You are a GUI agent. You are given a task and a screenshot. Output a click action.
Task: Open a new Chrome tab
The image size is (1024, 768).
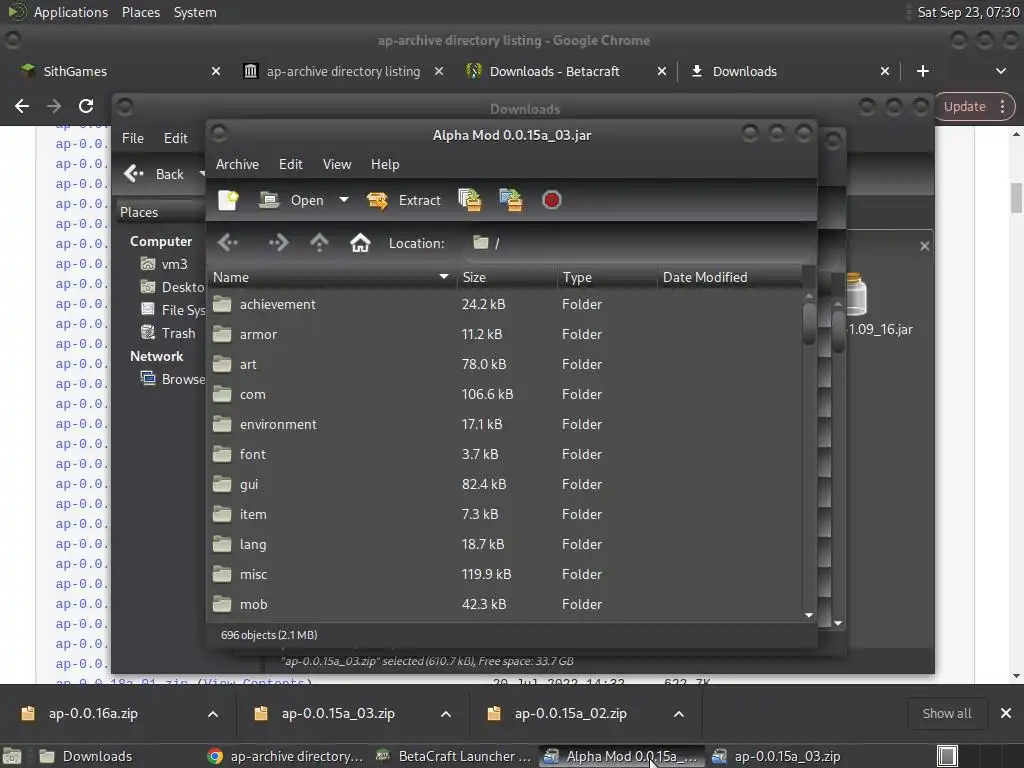tap(923, 71)
